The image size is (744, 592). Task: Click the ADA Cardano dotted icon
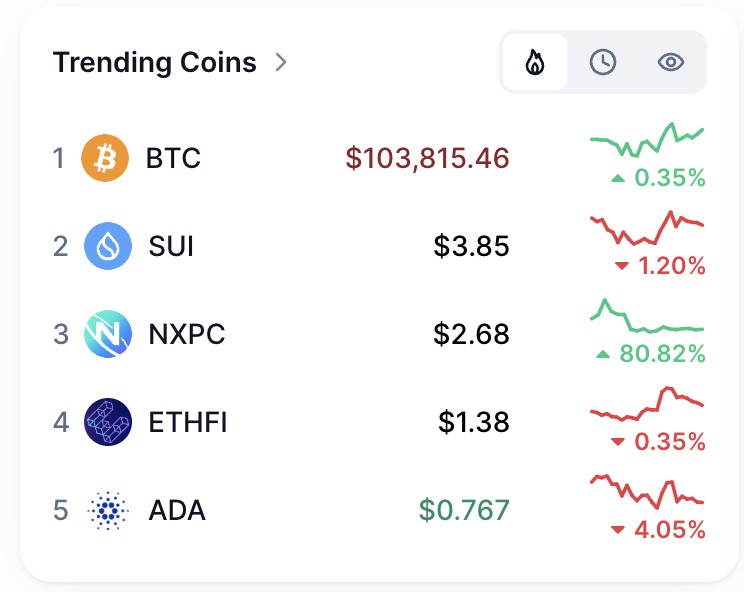click(x=108, y=510)
